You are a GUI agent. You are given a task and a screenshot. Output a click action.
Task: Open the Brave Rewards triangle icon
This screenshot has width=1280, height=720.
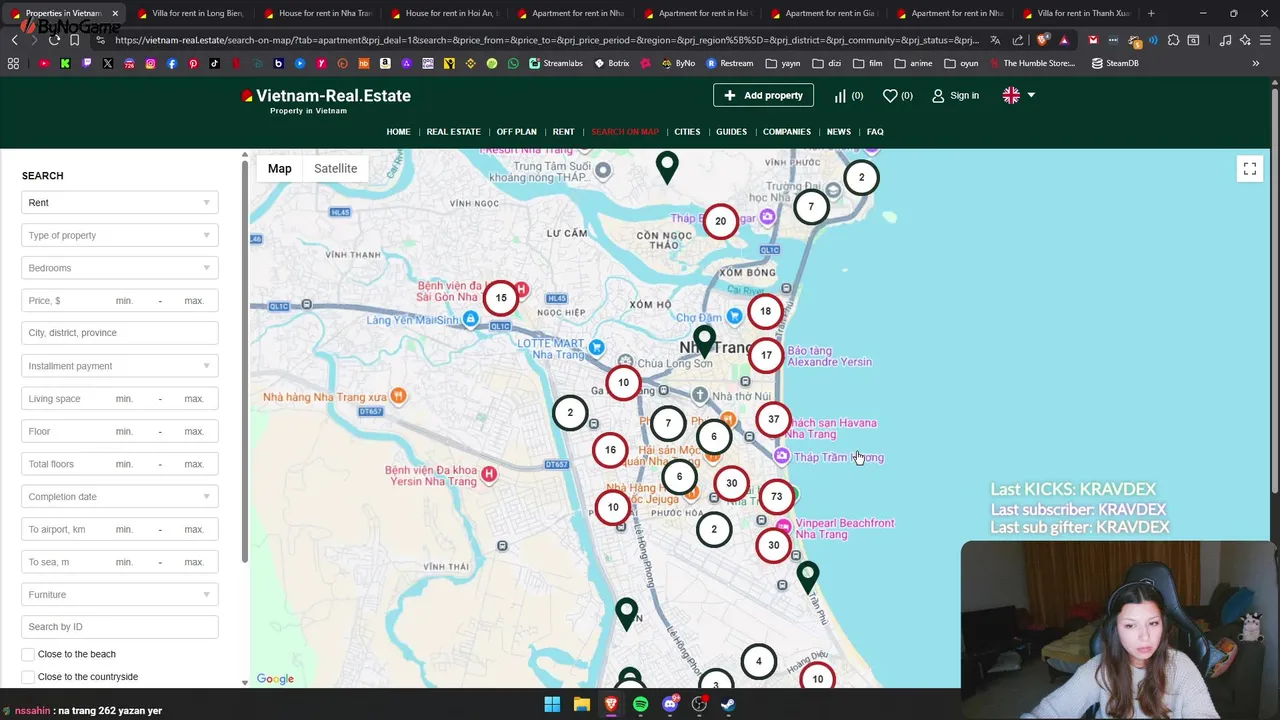click(1064, 40)
